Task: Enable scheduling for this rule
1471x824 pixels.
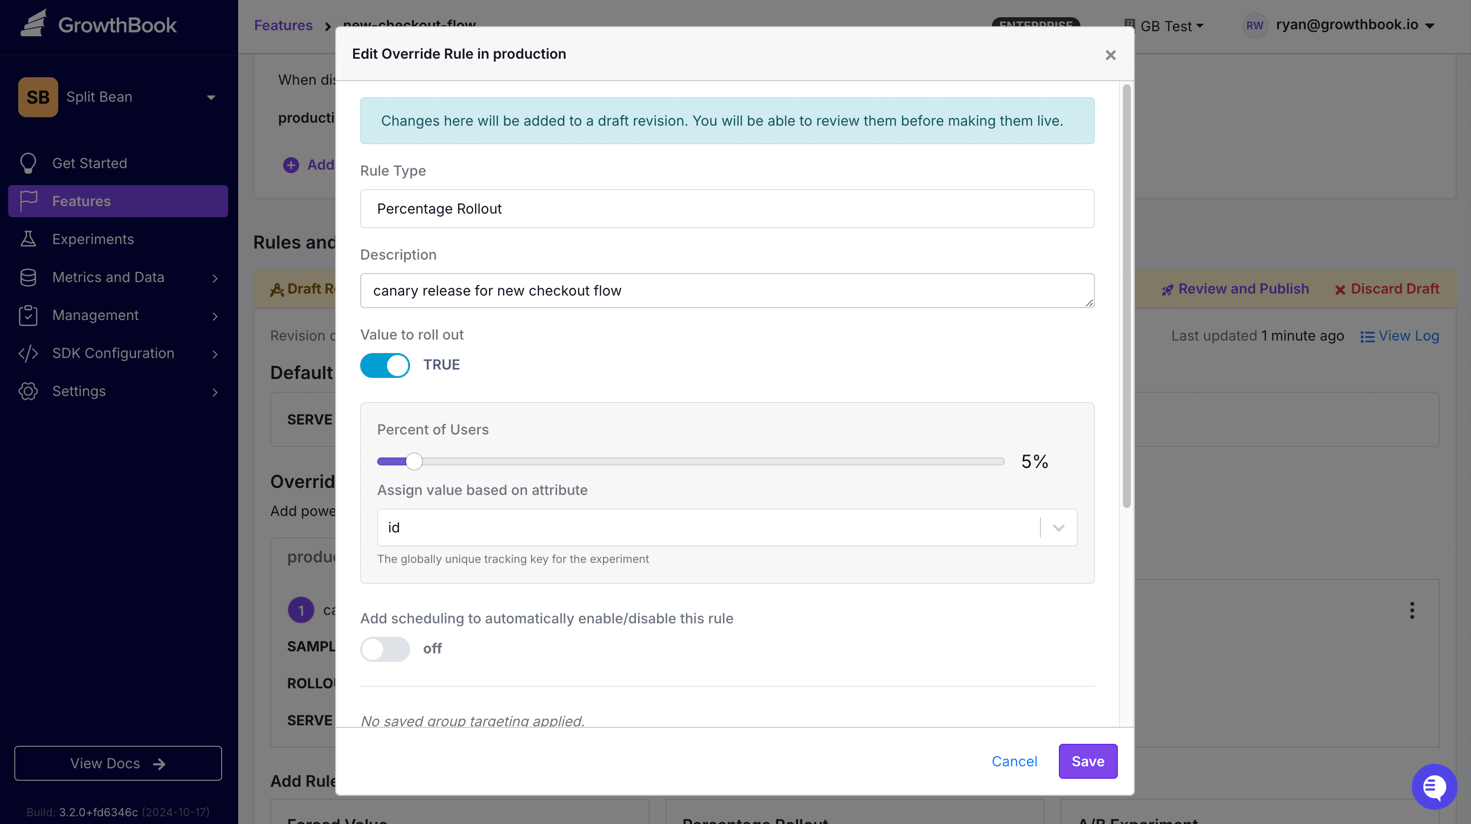Action: point(384,649)
